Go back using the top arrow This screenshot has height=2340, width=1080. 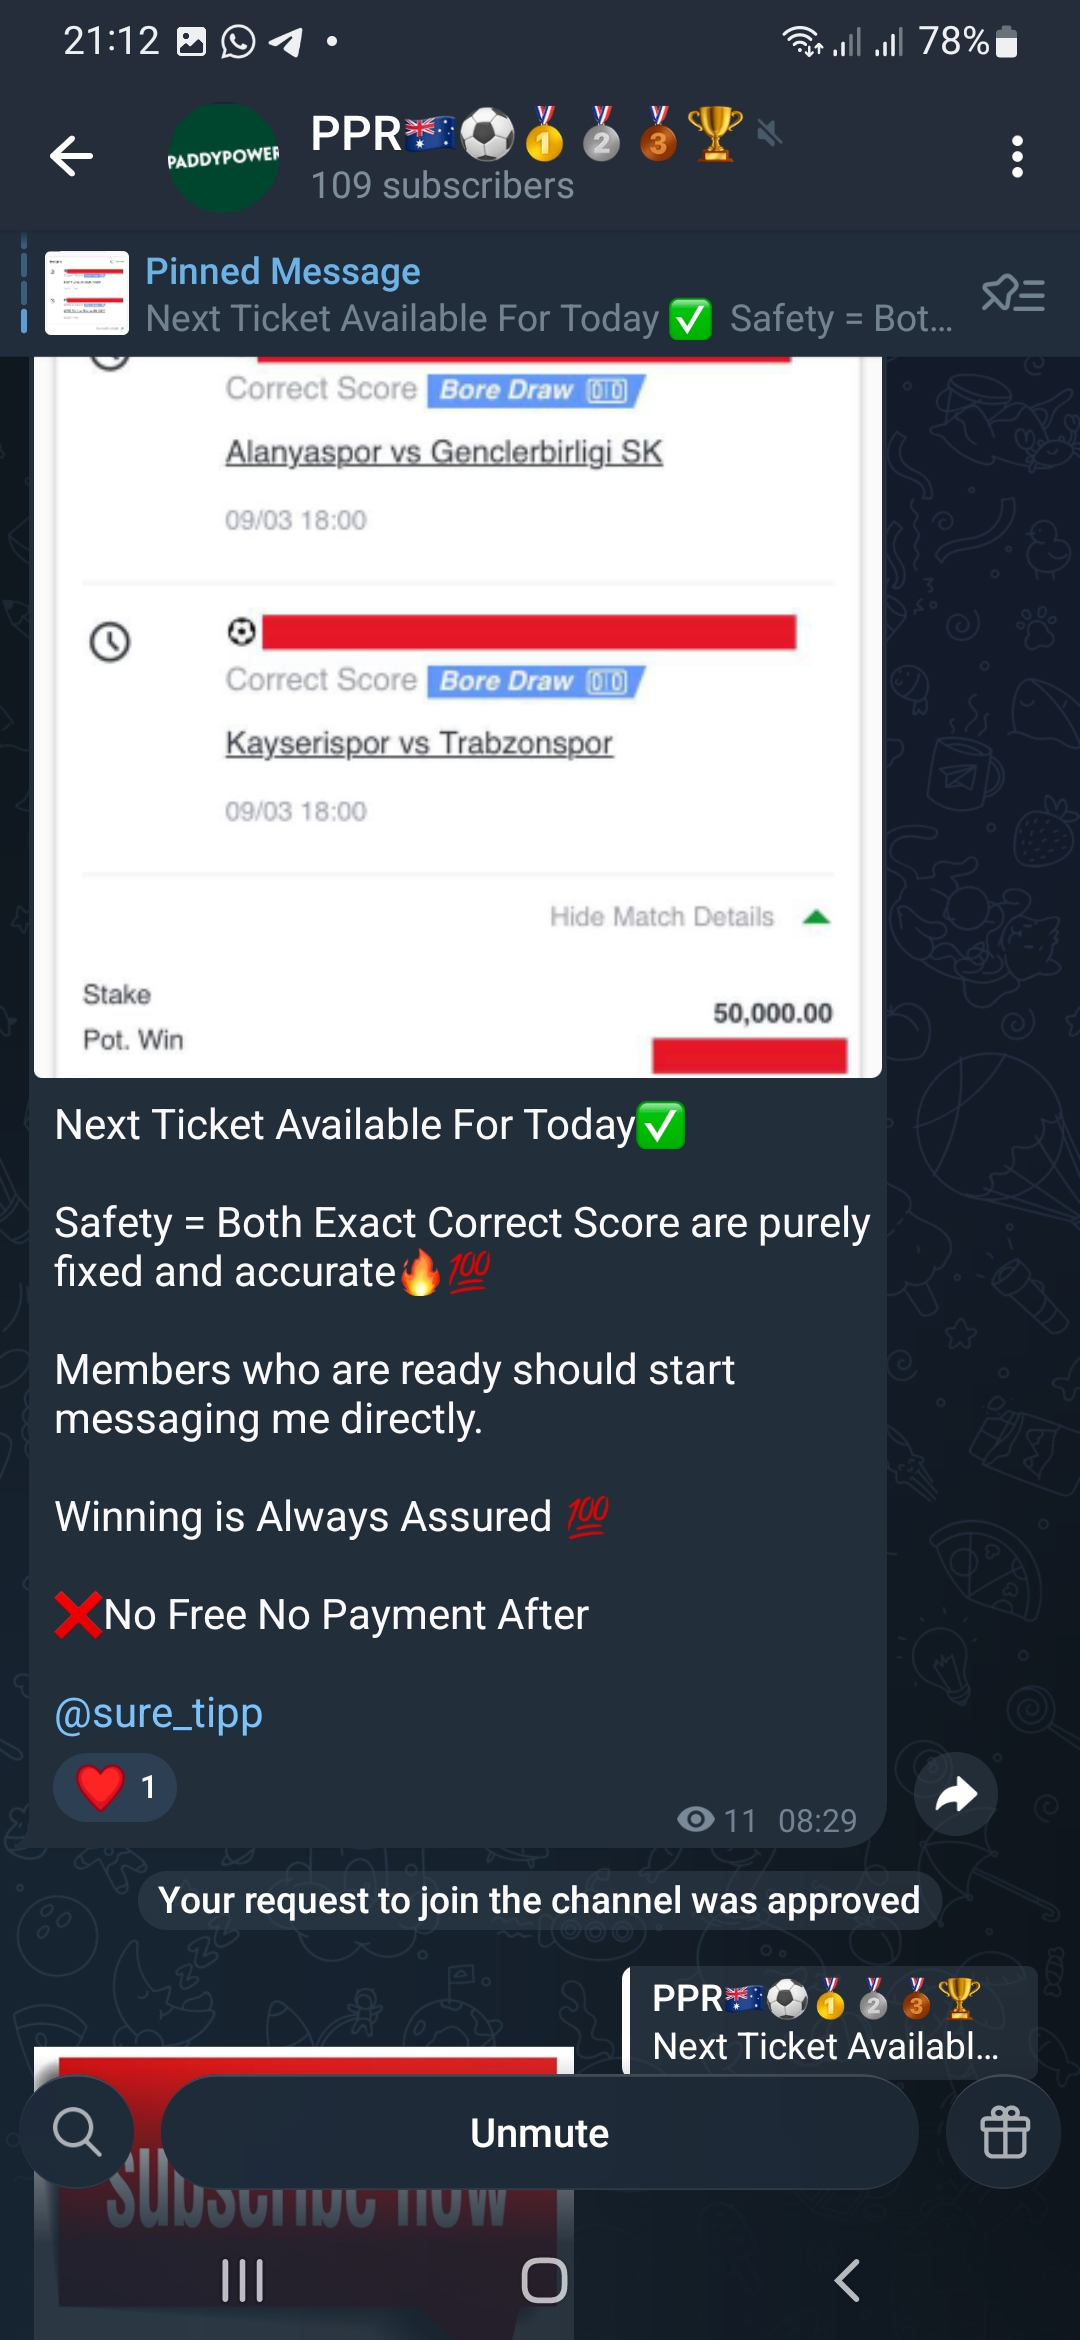(72, 157)
